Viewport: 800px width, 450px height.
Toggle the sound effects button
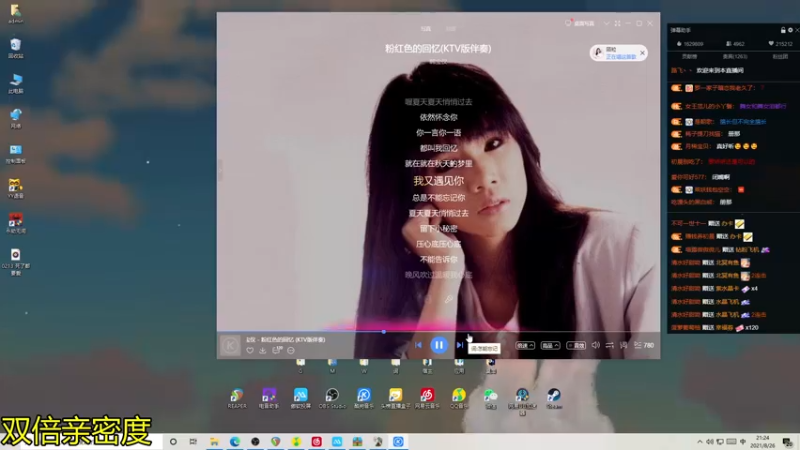point(576,345)
